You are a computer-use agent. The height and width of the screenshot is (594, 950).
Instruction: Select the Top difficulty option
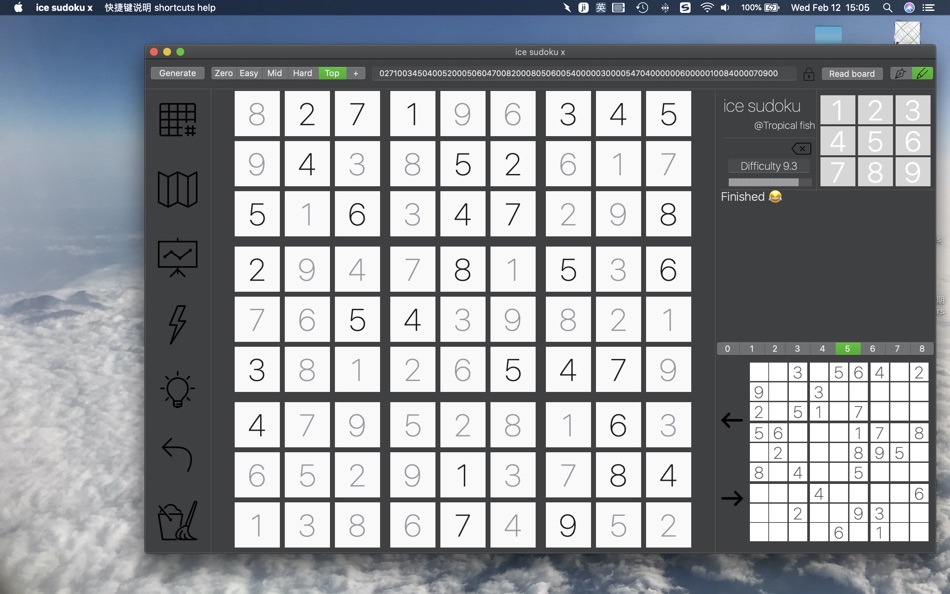(x=332, y=73)
